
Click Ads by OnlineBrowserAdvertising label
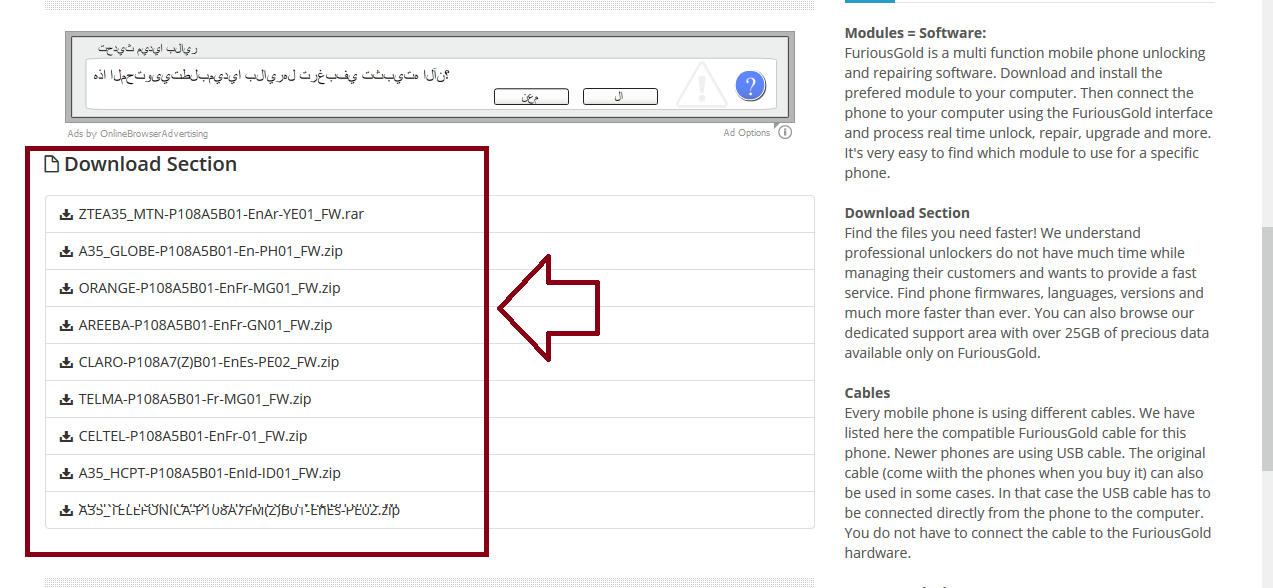138,134
